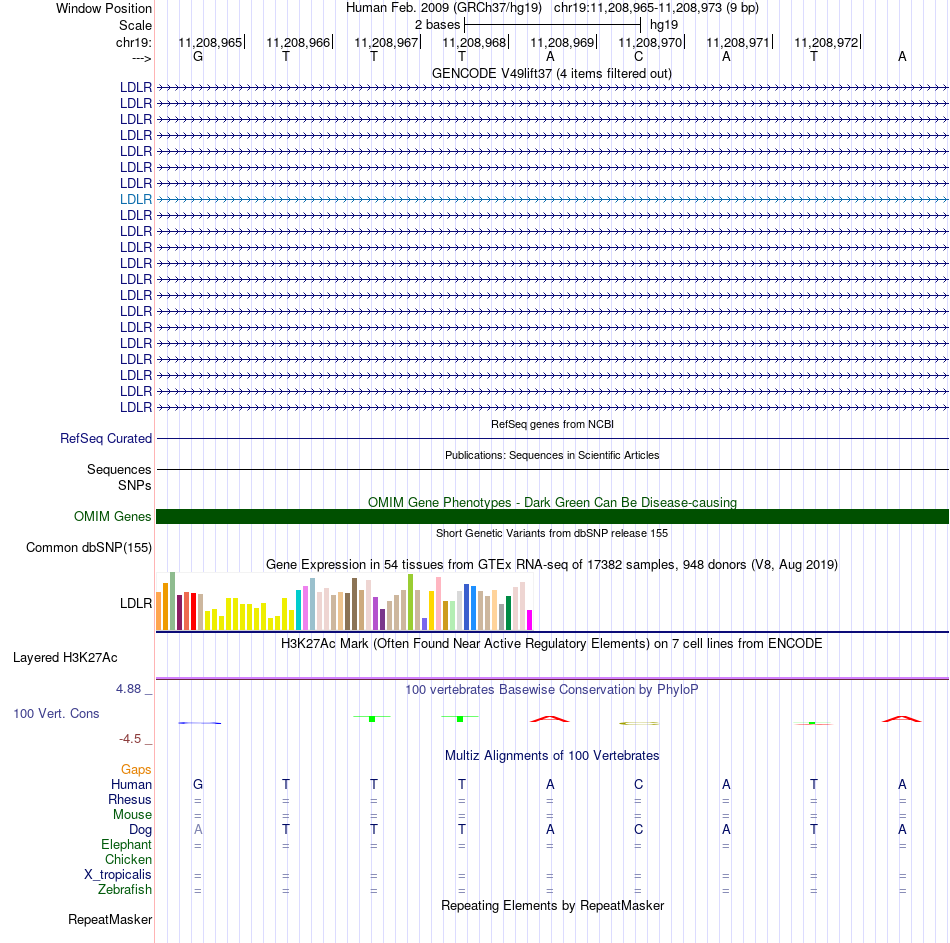Click position label 11,208,967
Viewport: 950px width, 943px height.
pyautogui.click(x=386, y=42)
